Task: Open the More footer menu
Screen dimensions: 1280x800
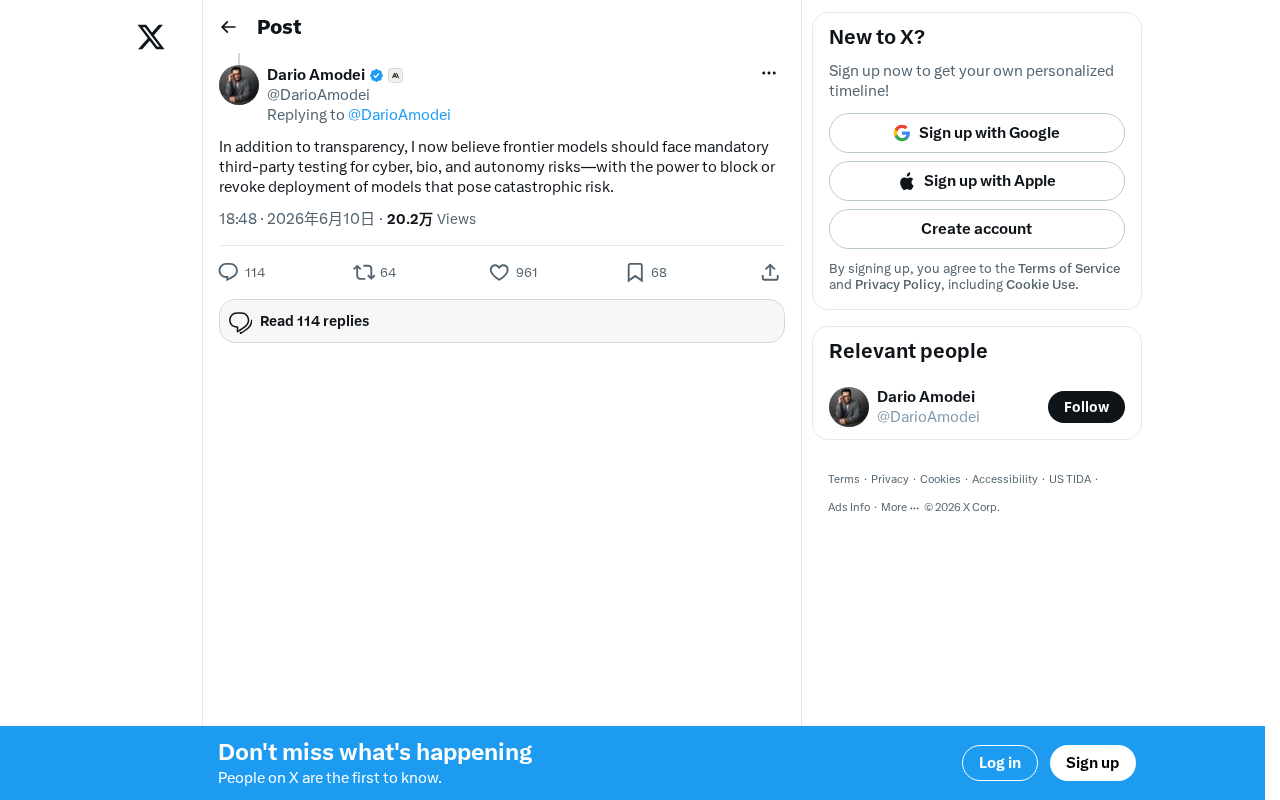Action: [x=900, y=507]
